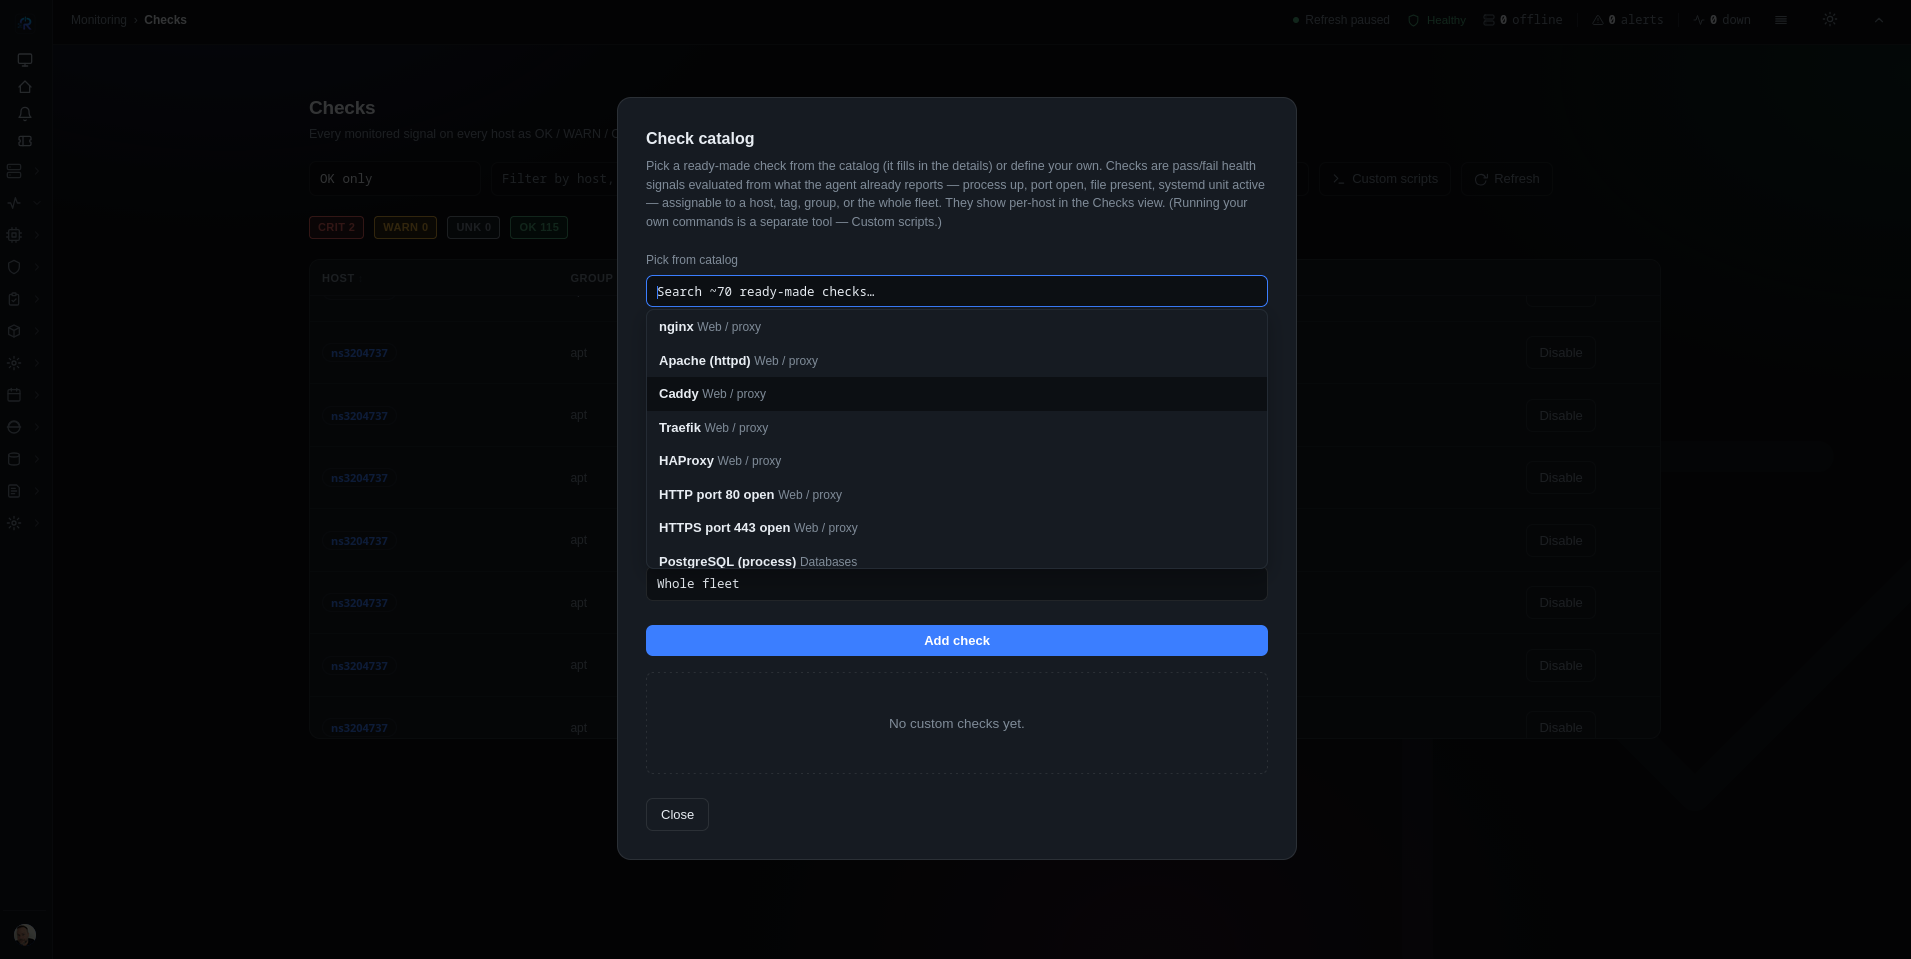1911x959 pixels.
Task: Select HTTPS port 443 open check
Action: [x=957, y=528]
